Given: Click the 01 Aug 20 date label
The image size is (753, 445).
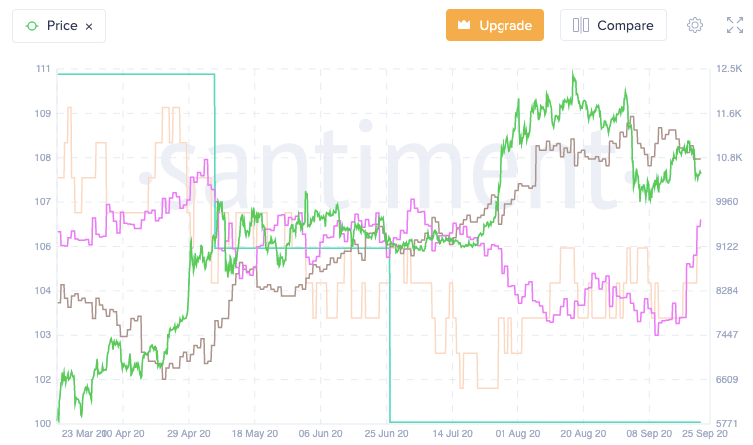Looking at the screenshot, I should coord(516,434).
